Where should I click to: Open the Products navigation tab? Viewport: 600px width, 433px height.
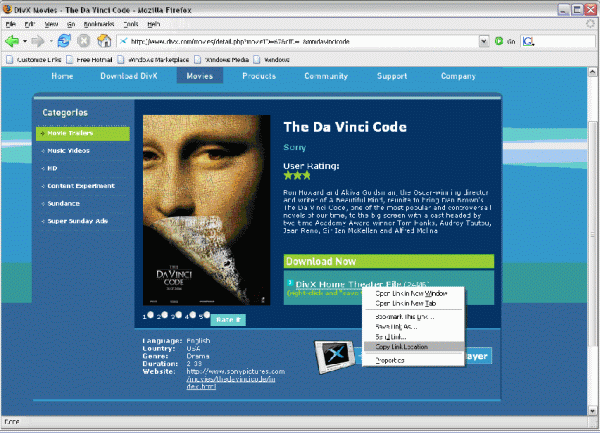pyautogui.click(x=259, y=76)
